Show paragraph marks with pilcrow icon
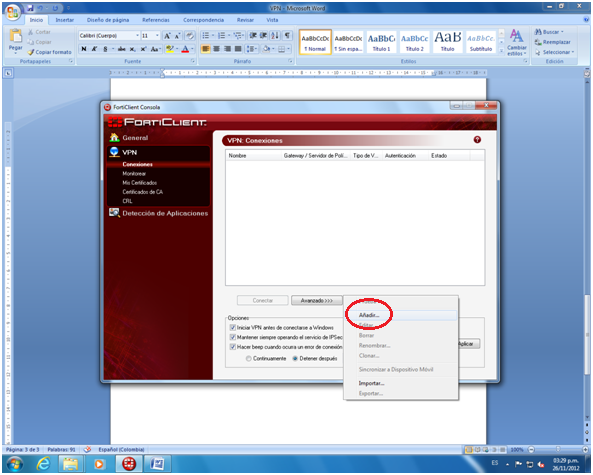Screen dimensions: 593x475 tap(287, 36)
